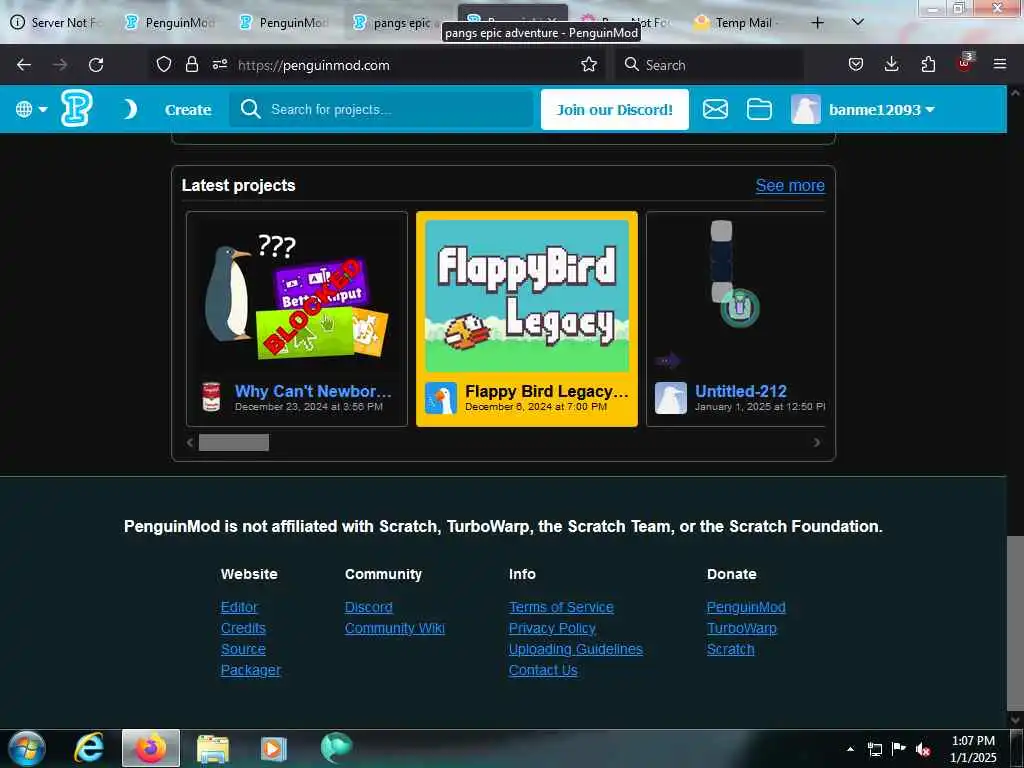Open the Uploading Guidelines link
This screenshot has width=1024, height=768.
click(x=575, y=649)
